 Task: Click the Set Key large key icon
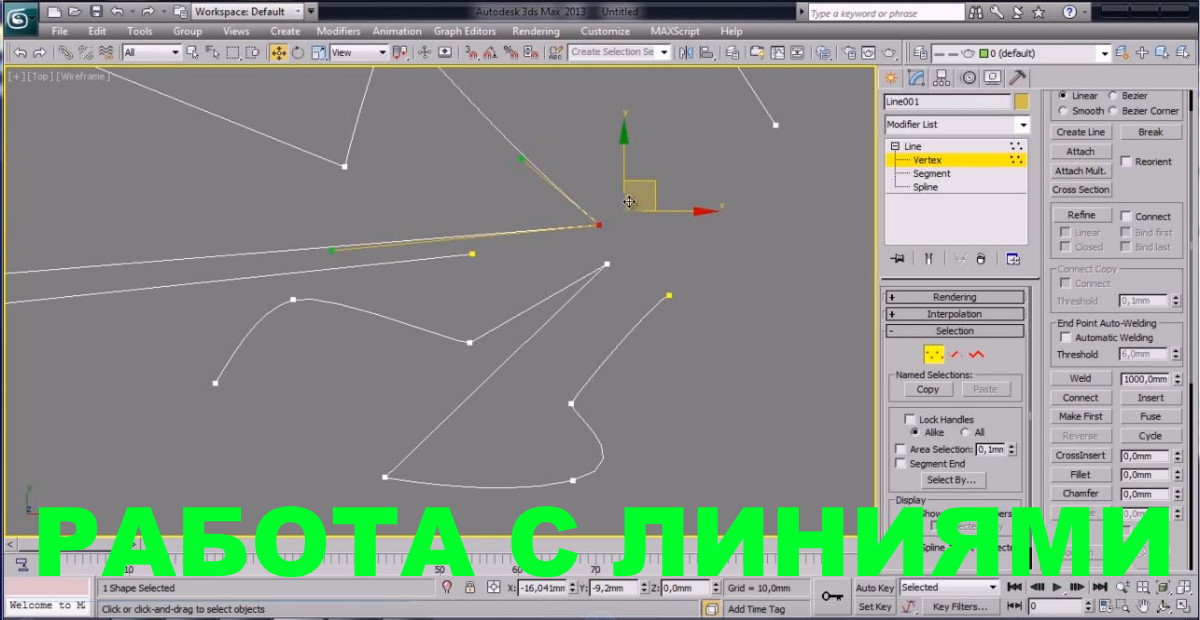pyautogui.click(x=832, y=596)
